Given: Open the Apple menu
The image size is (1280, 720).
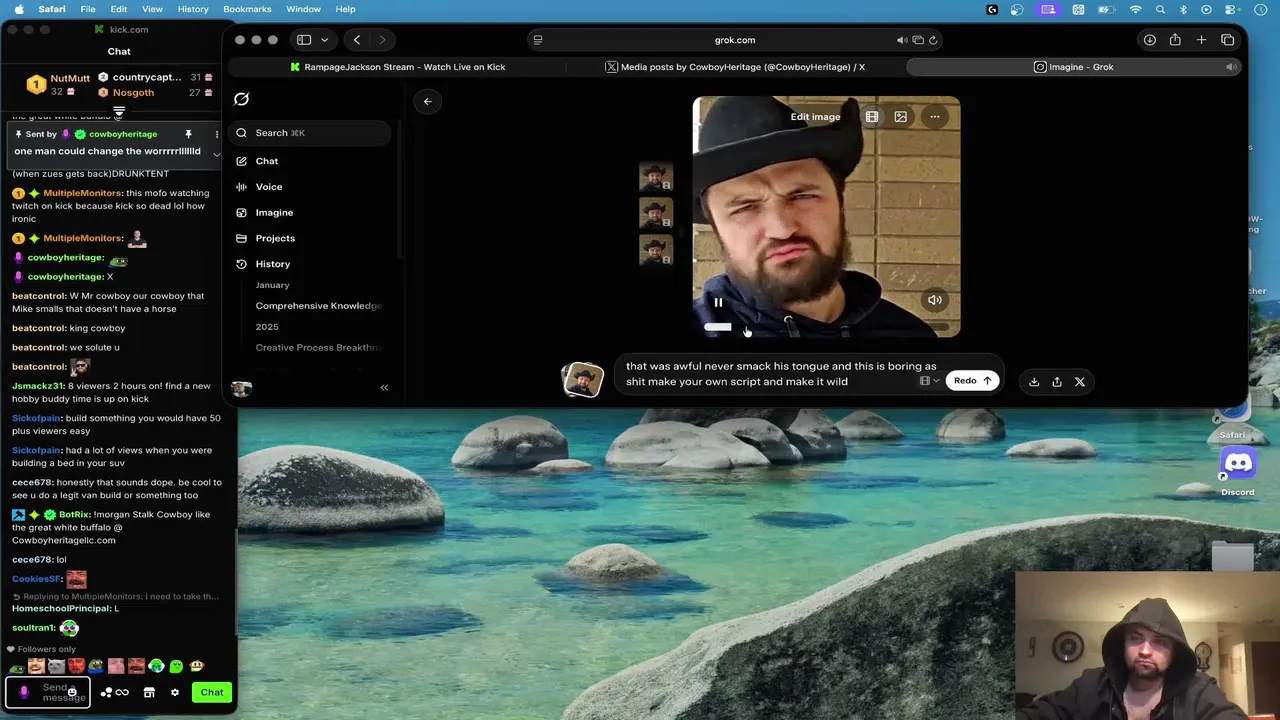Looking at the screenshot, I should tap(18, 9).
